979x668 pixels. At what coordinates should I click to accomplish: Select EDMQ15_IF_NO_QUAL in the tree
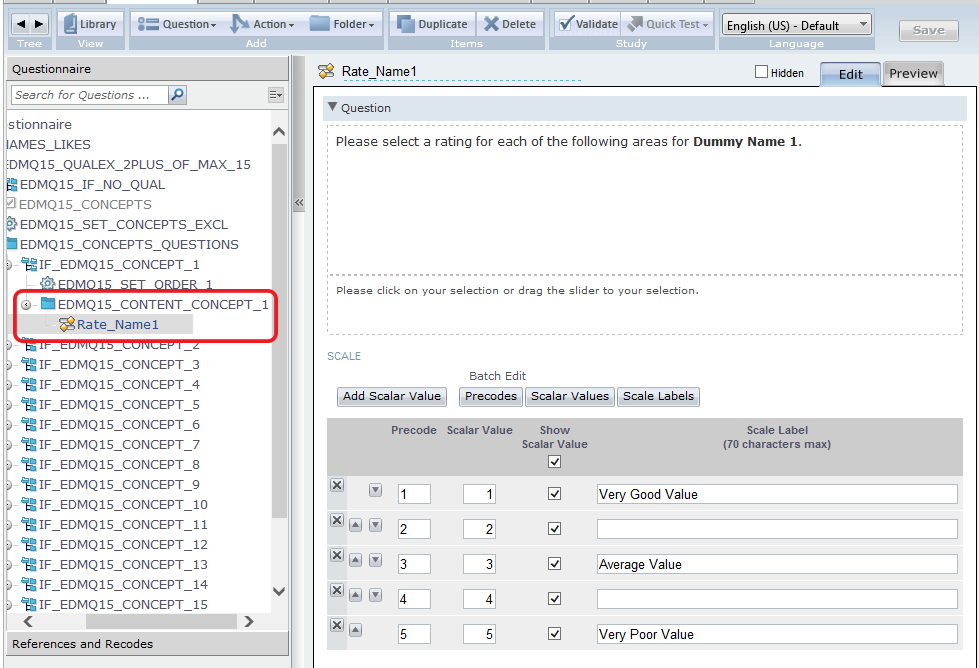click(92, 185)
